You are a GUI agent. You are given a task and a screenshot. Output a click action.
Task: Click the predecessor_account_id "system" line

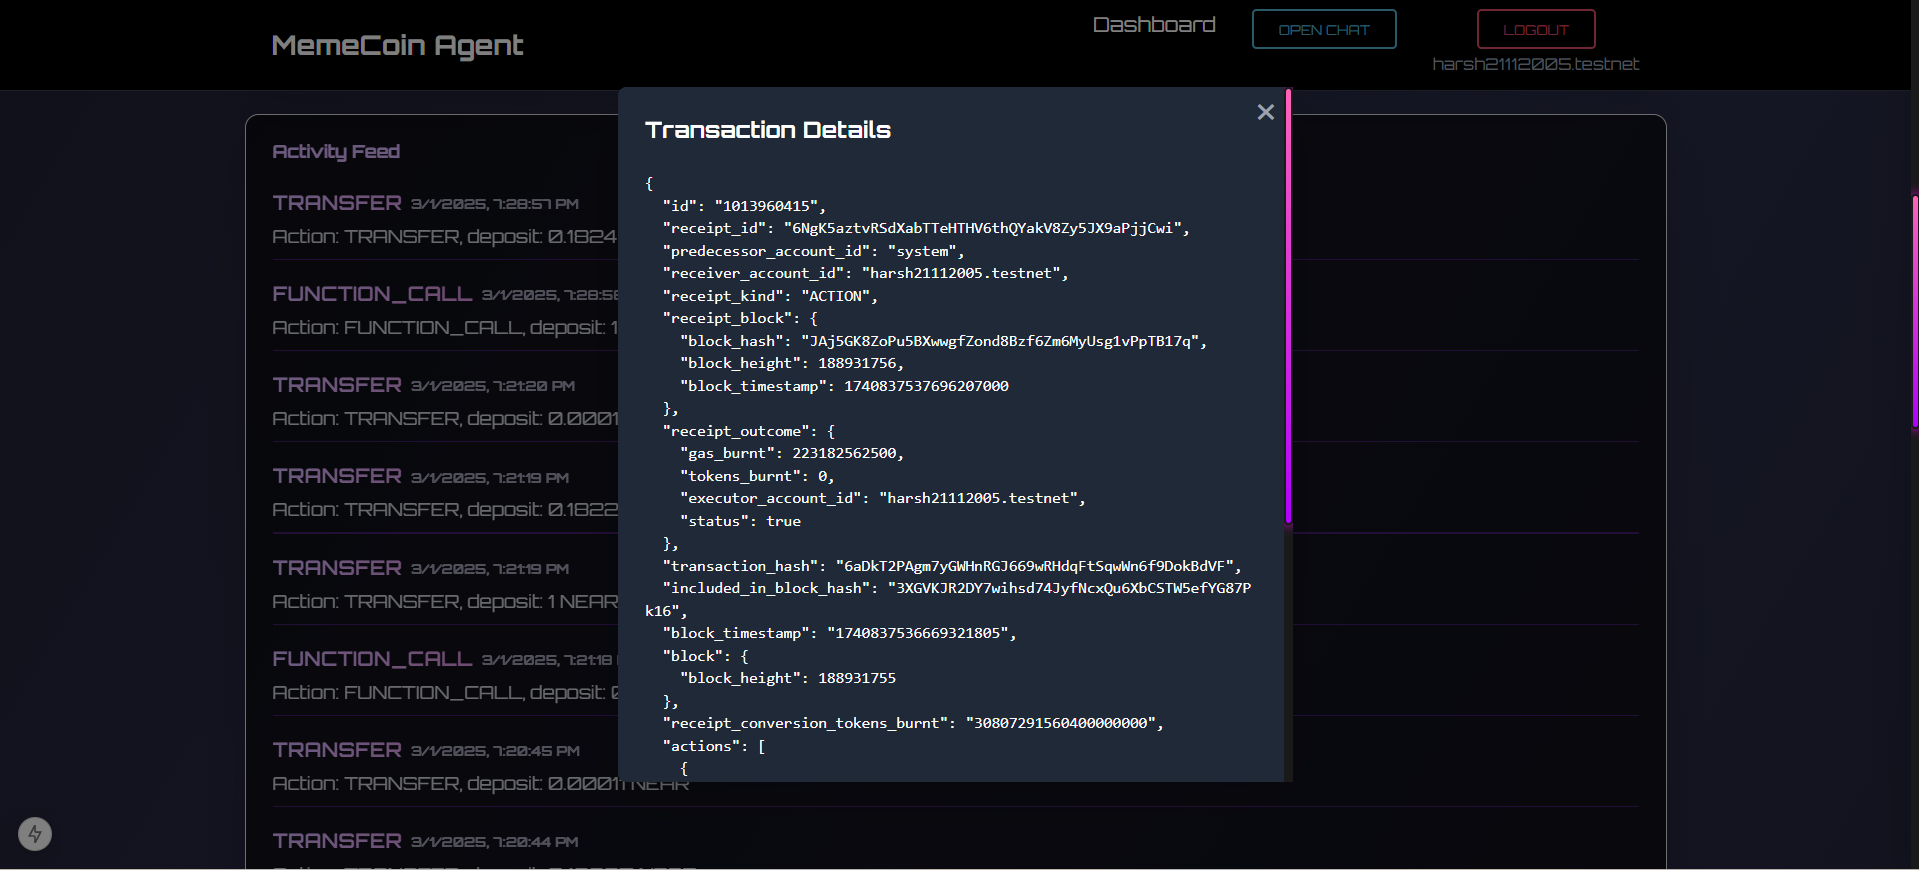(x=813, y=251)
